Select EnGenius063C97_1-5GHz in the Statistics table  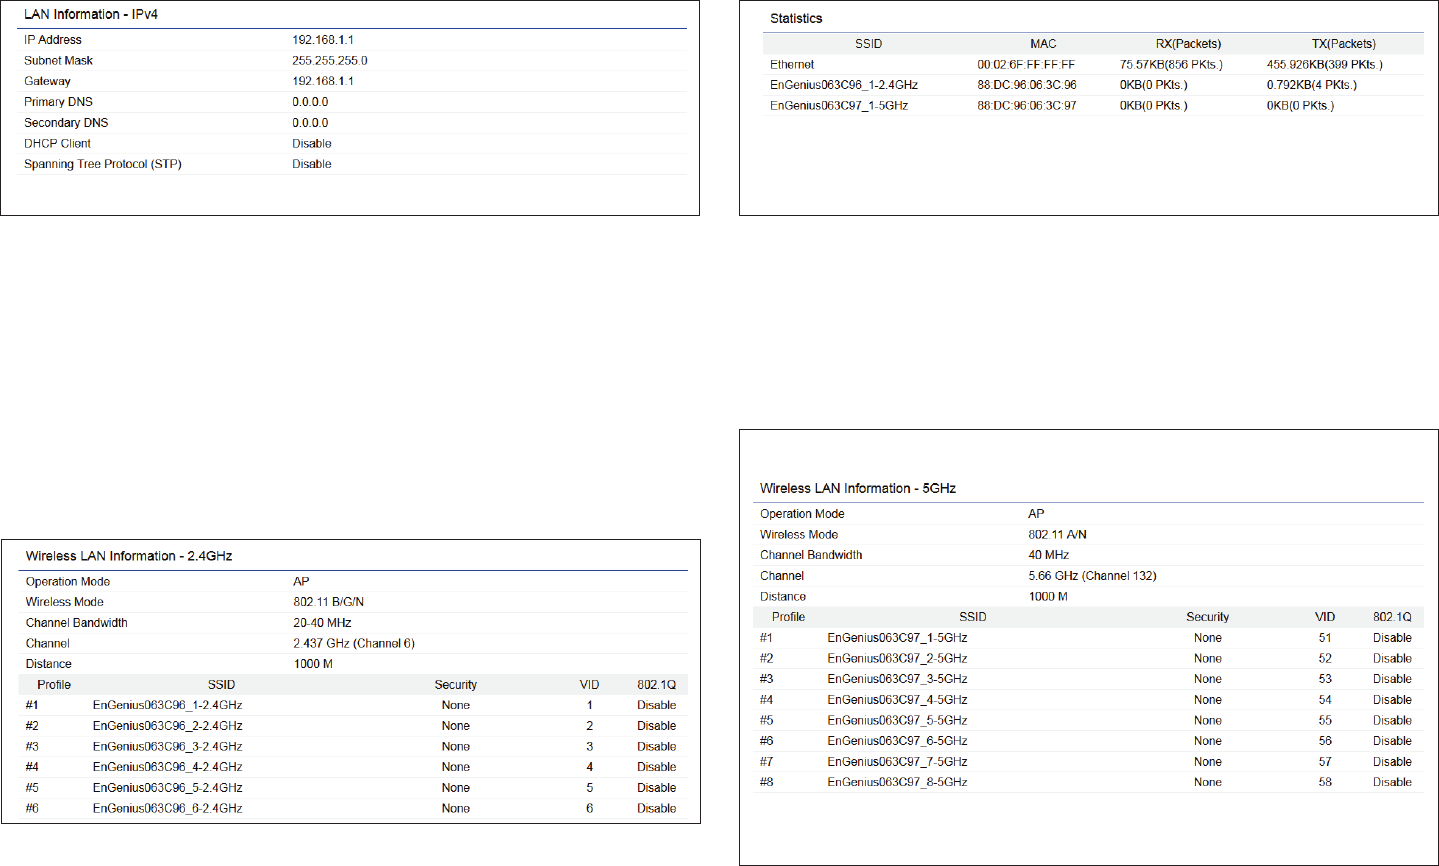pos(839,106)
